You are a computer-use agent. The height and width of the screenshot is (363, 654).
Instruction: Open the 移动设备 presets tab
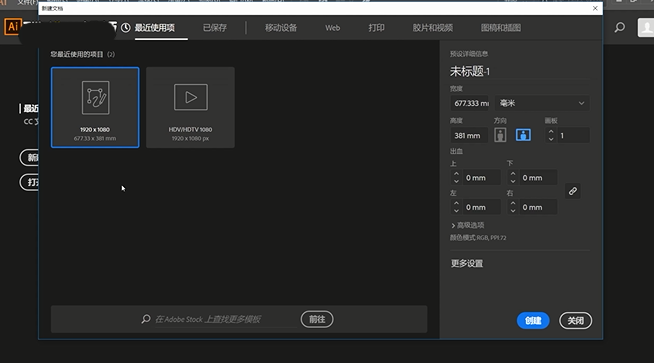coord(281,28)
